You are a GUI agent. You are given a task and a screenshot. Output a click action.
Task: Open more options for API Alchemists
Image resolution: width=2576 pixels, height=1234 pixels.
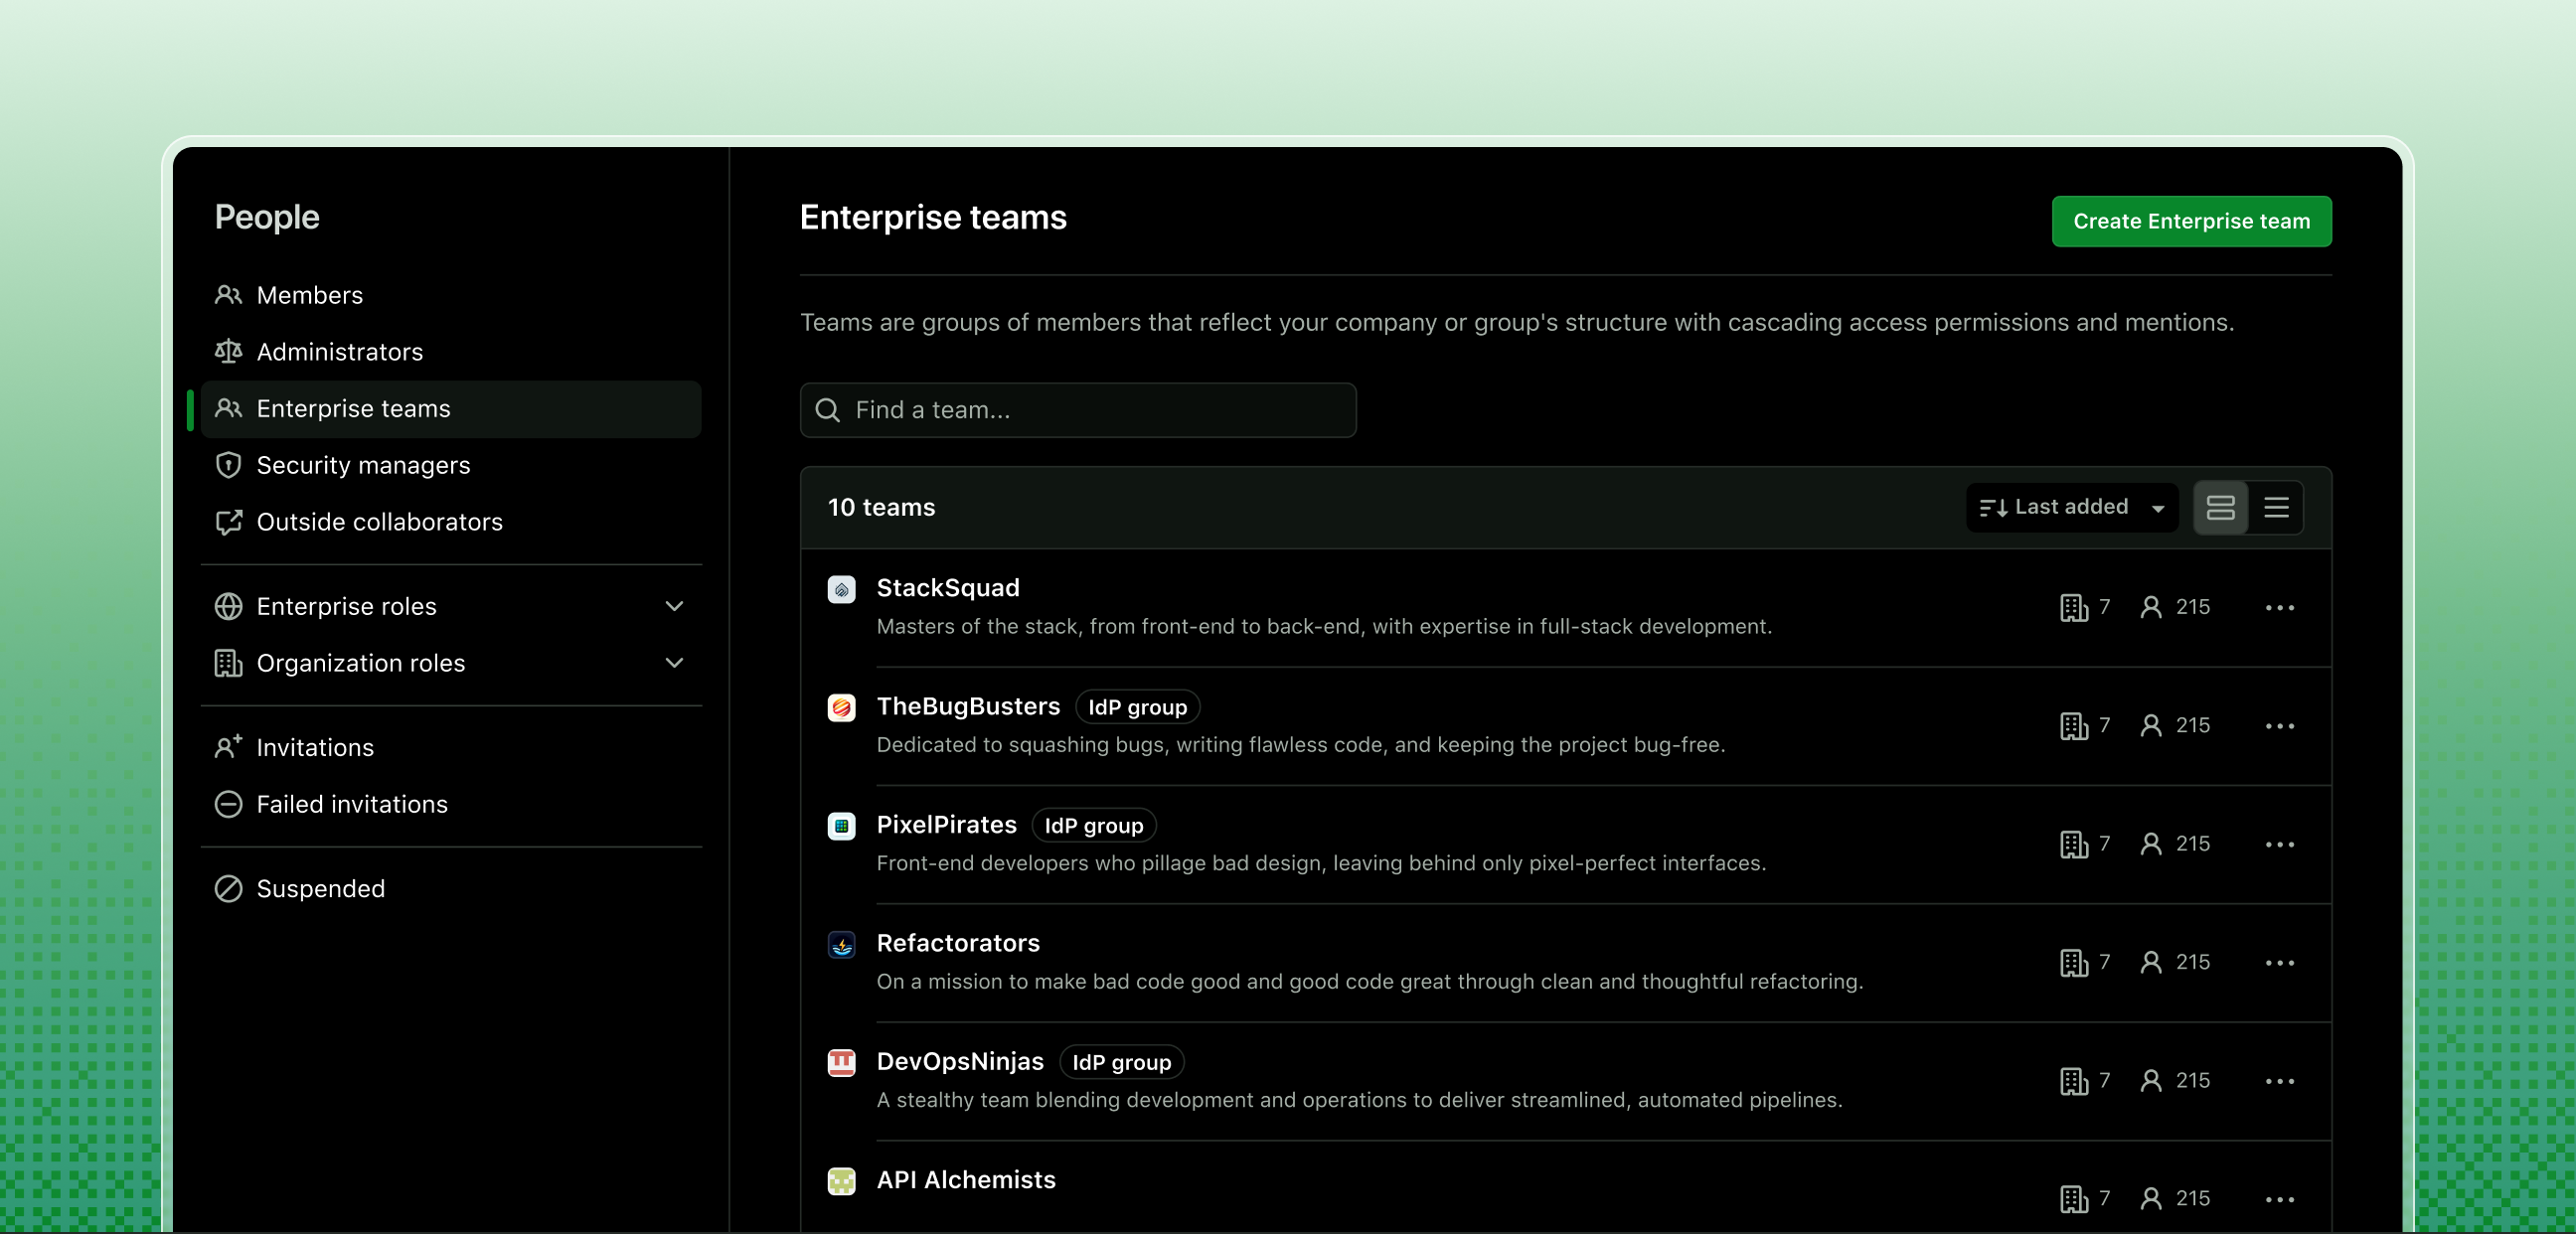[2279, 1199]
